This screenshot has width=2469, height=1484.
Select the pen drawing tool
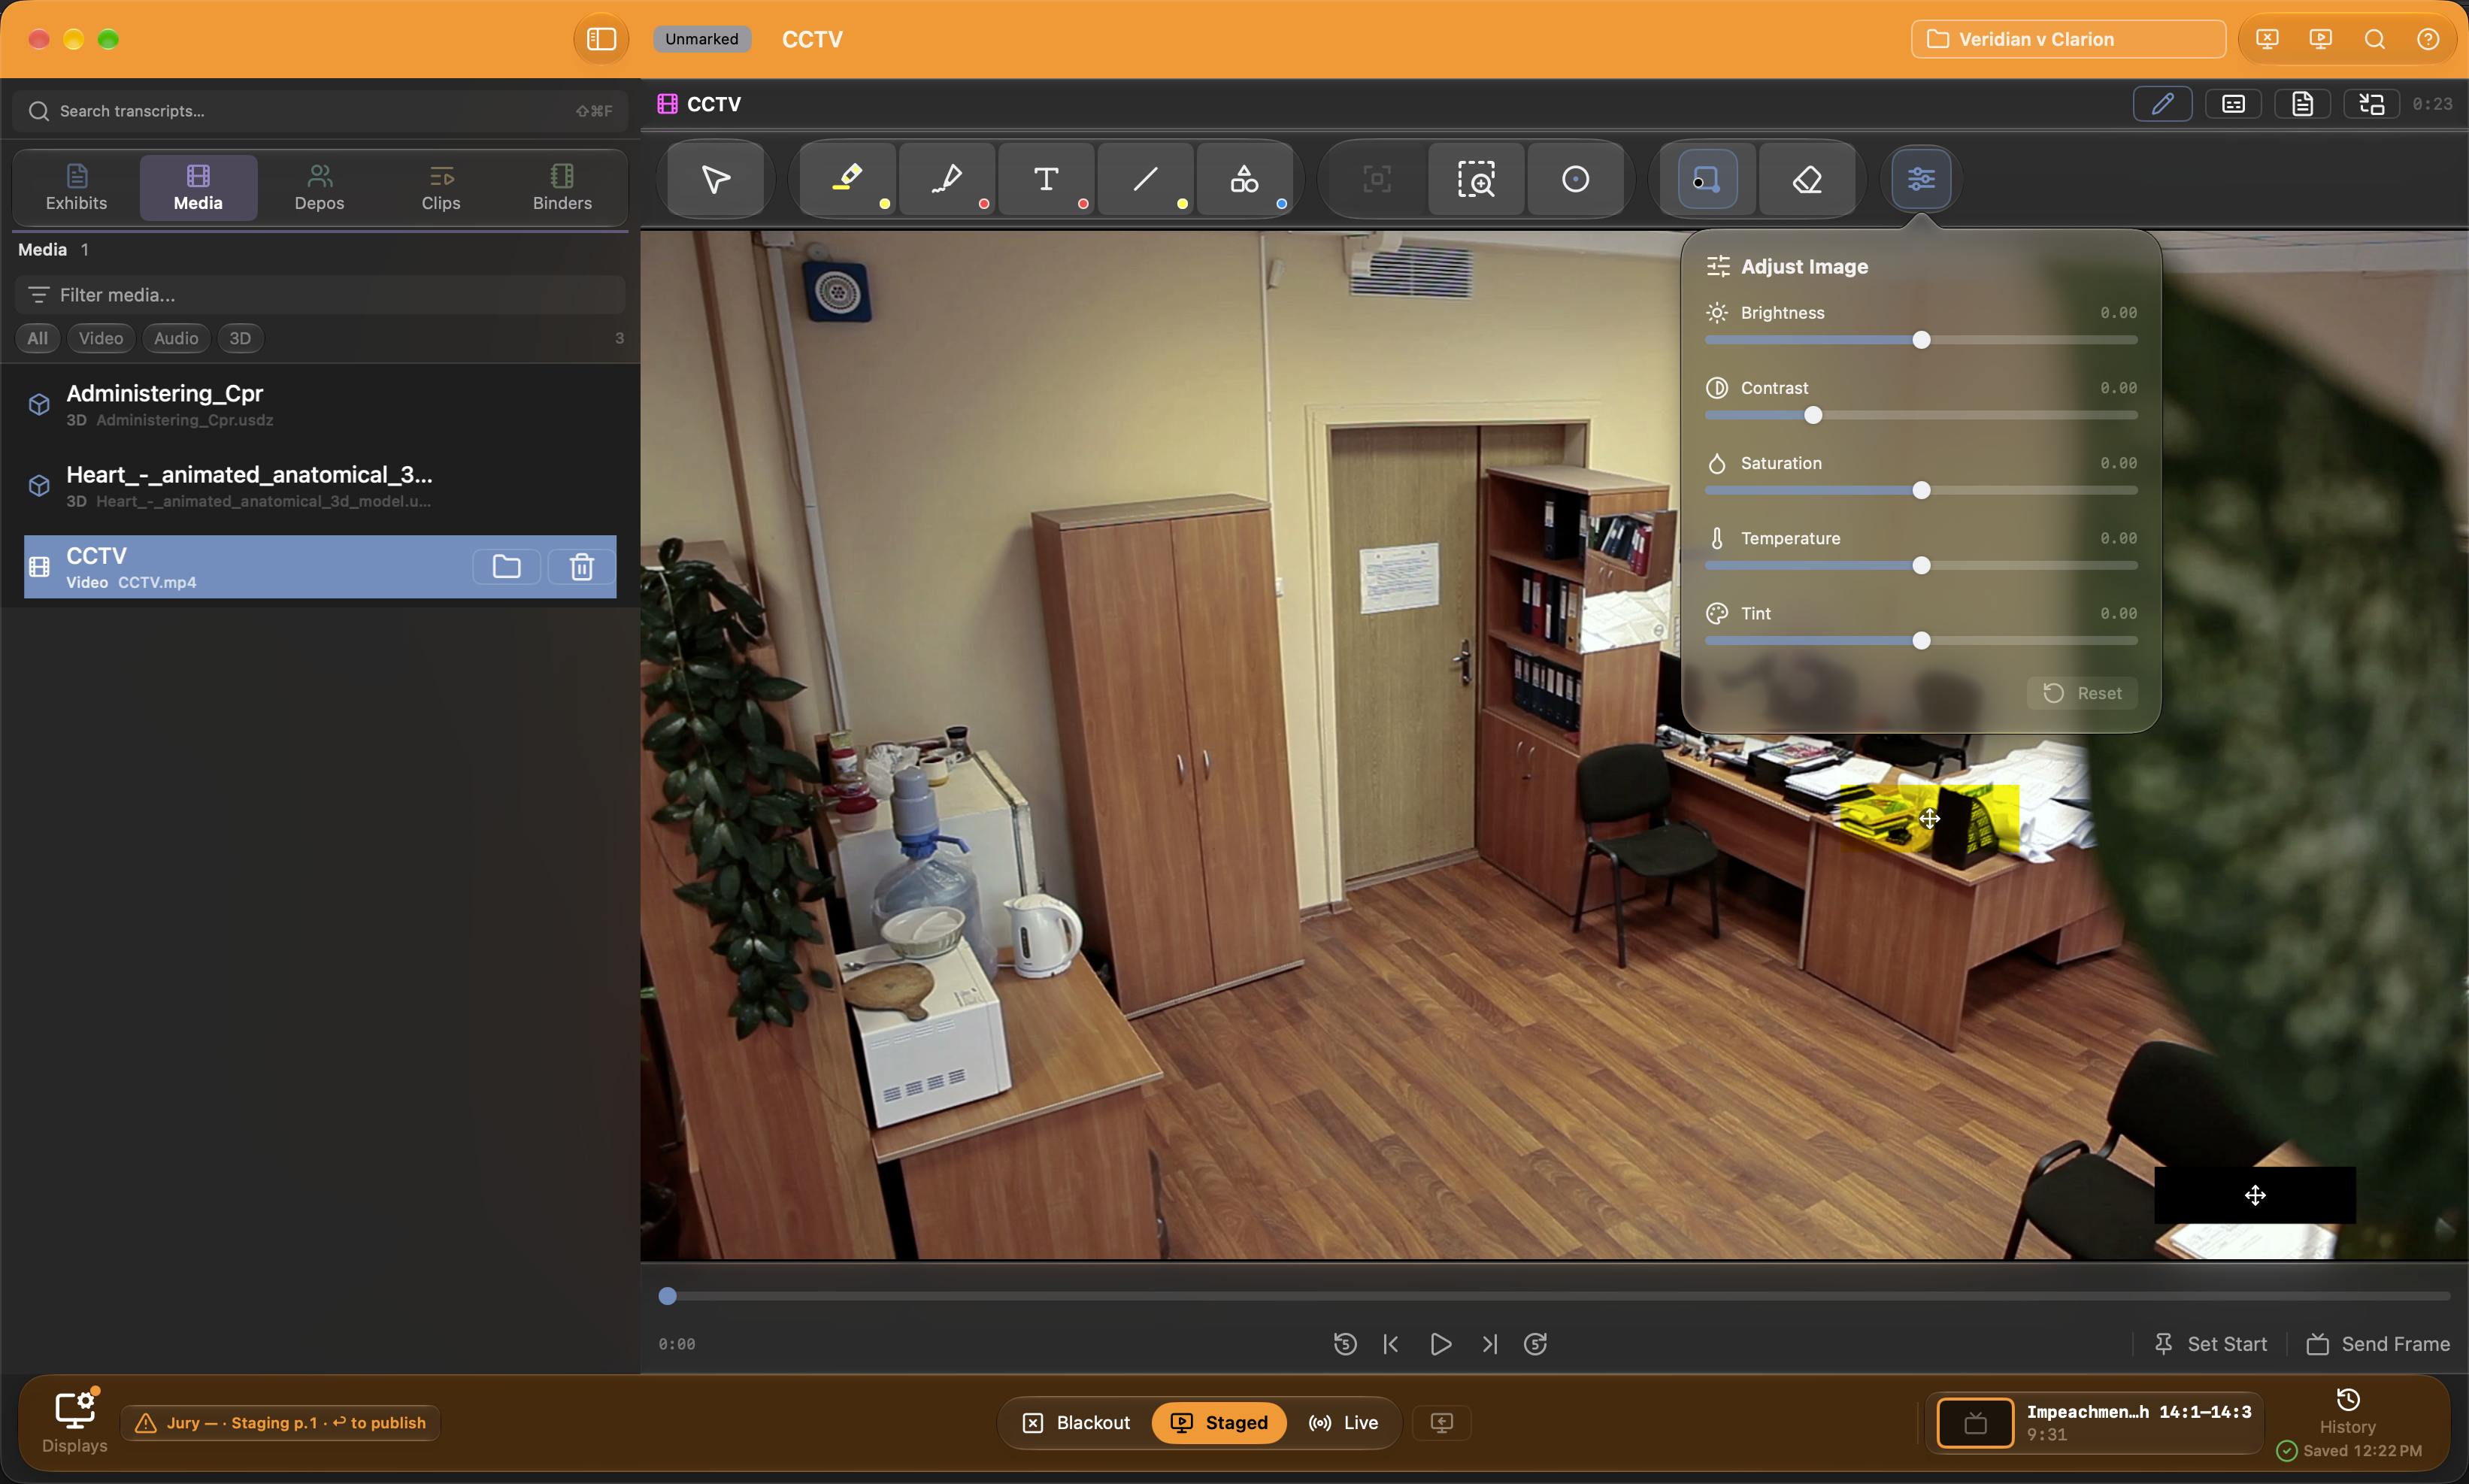click(x=946, y=180)
